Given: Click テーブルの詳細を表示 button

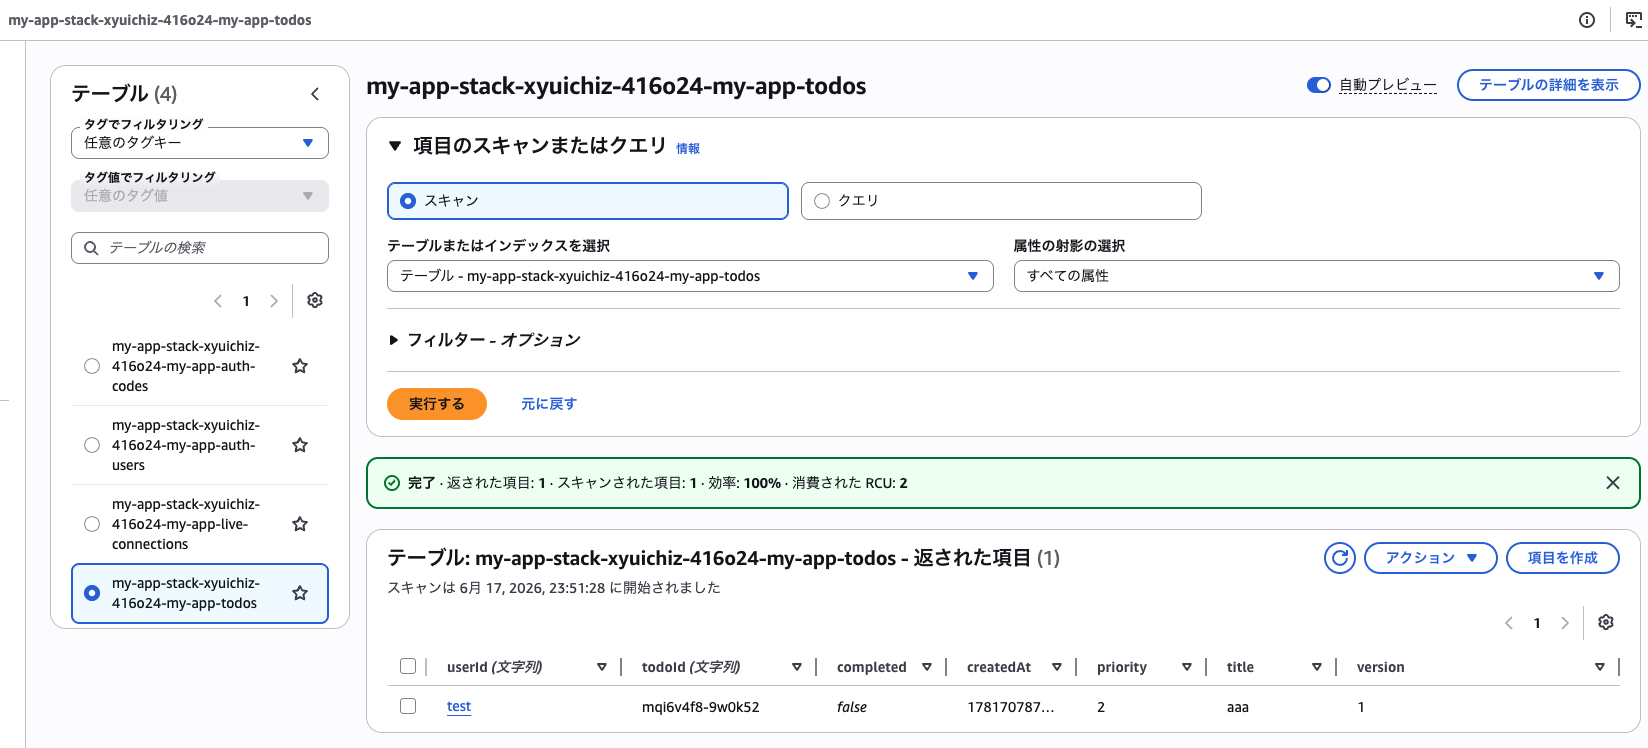Looking at the screenshot, I should [1549, 85].
